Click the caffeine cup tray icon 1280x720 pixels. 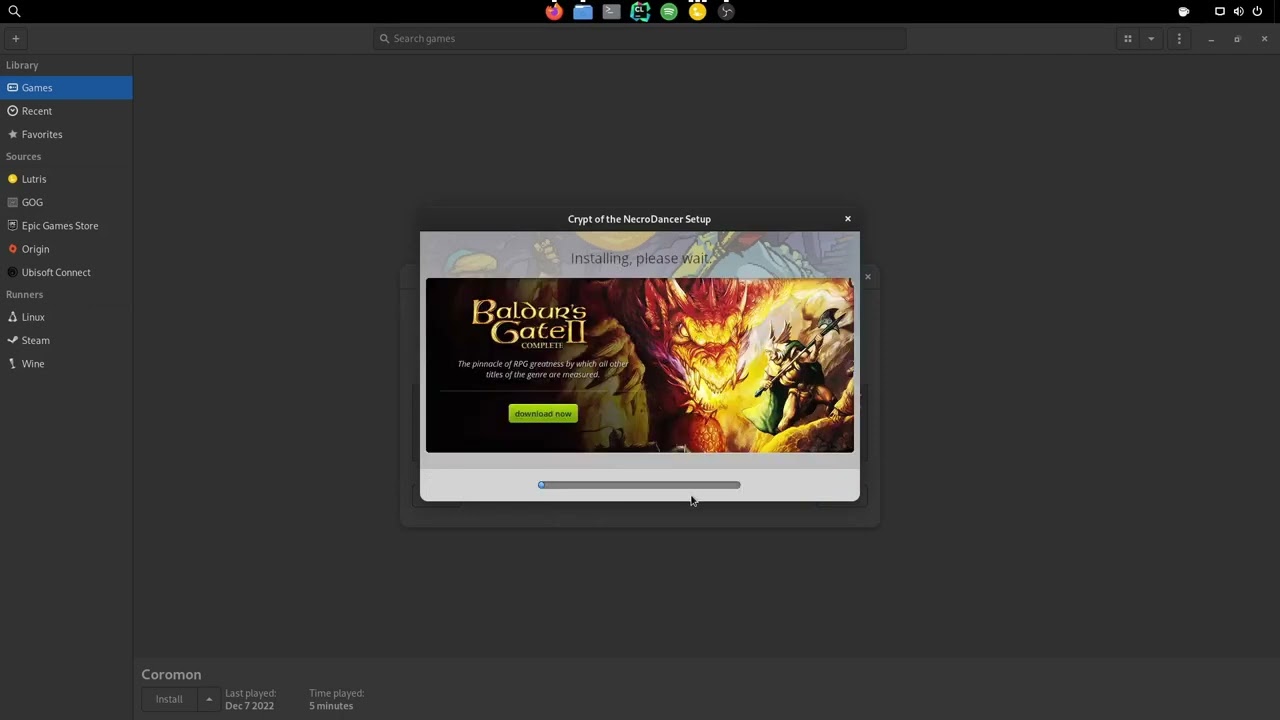coord(1184,12)
